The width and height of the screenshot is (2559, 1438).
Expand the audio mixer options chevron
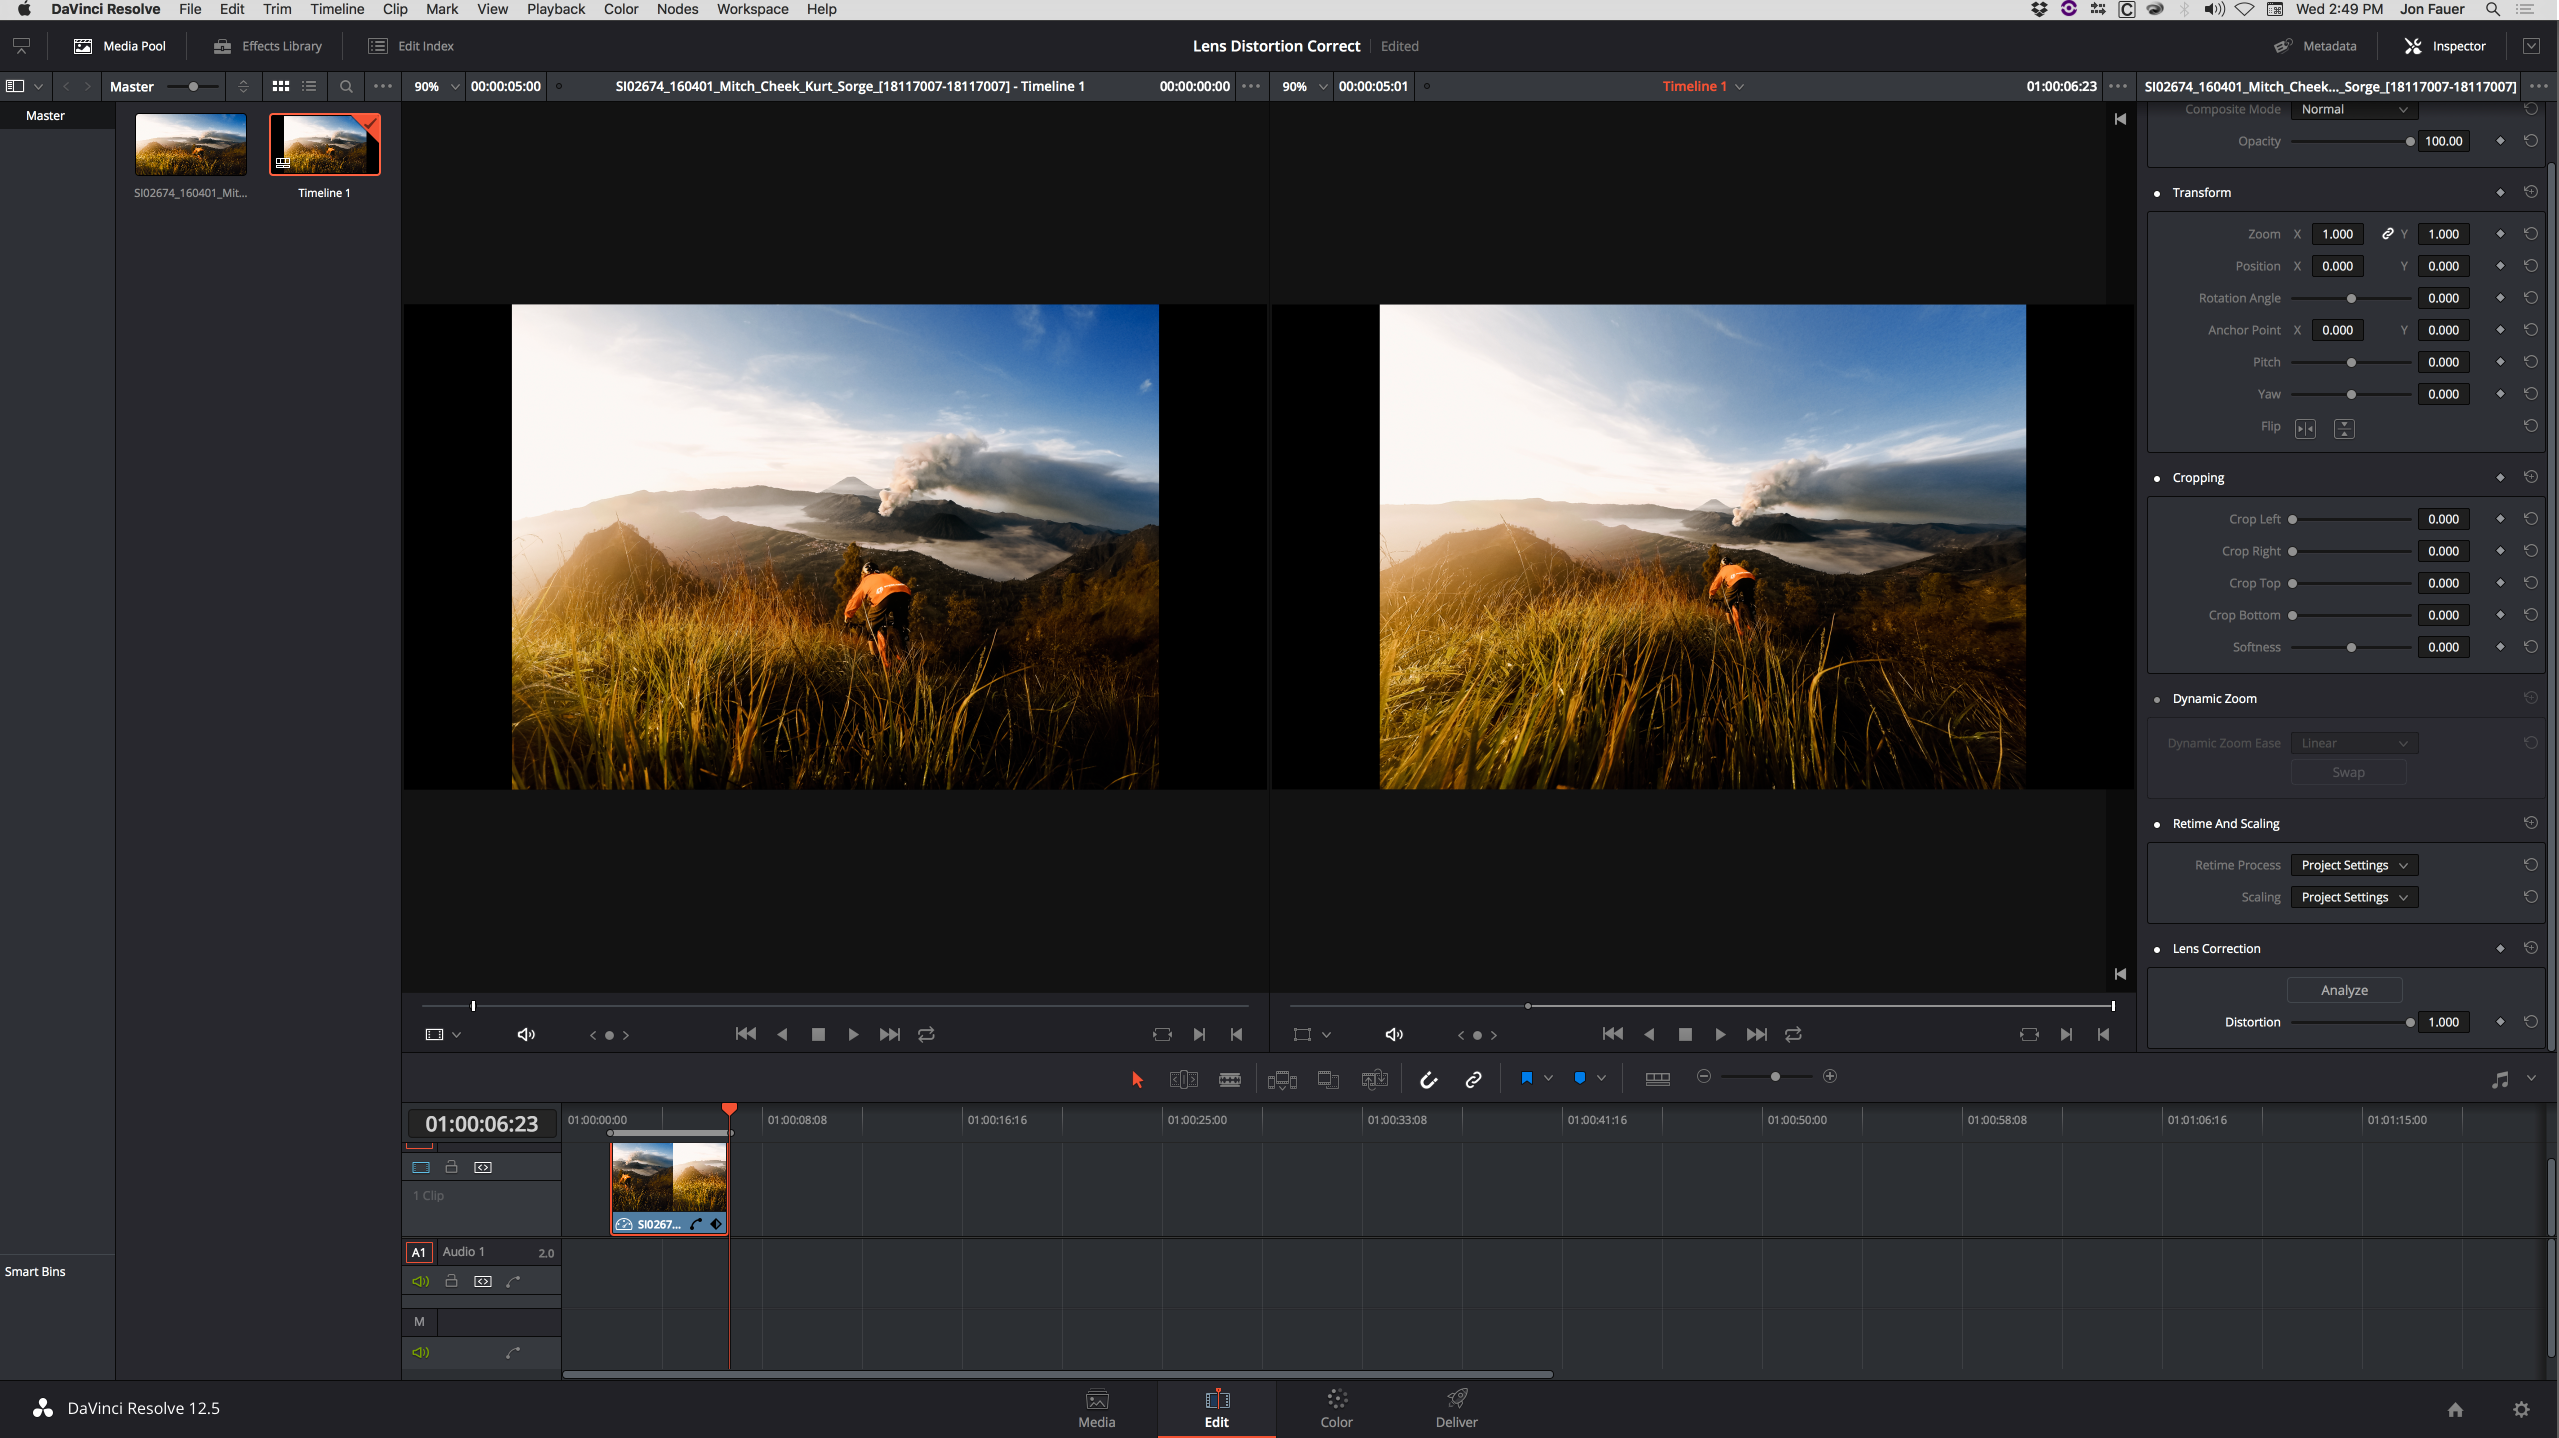click(2531, 1078)
